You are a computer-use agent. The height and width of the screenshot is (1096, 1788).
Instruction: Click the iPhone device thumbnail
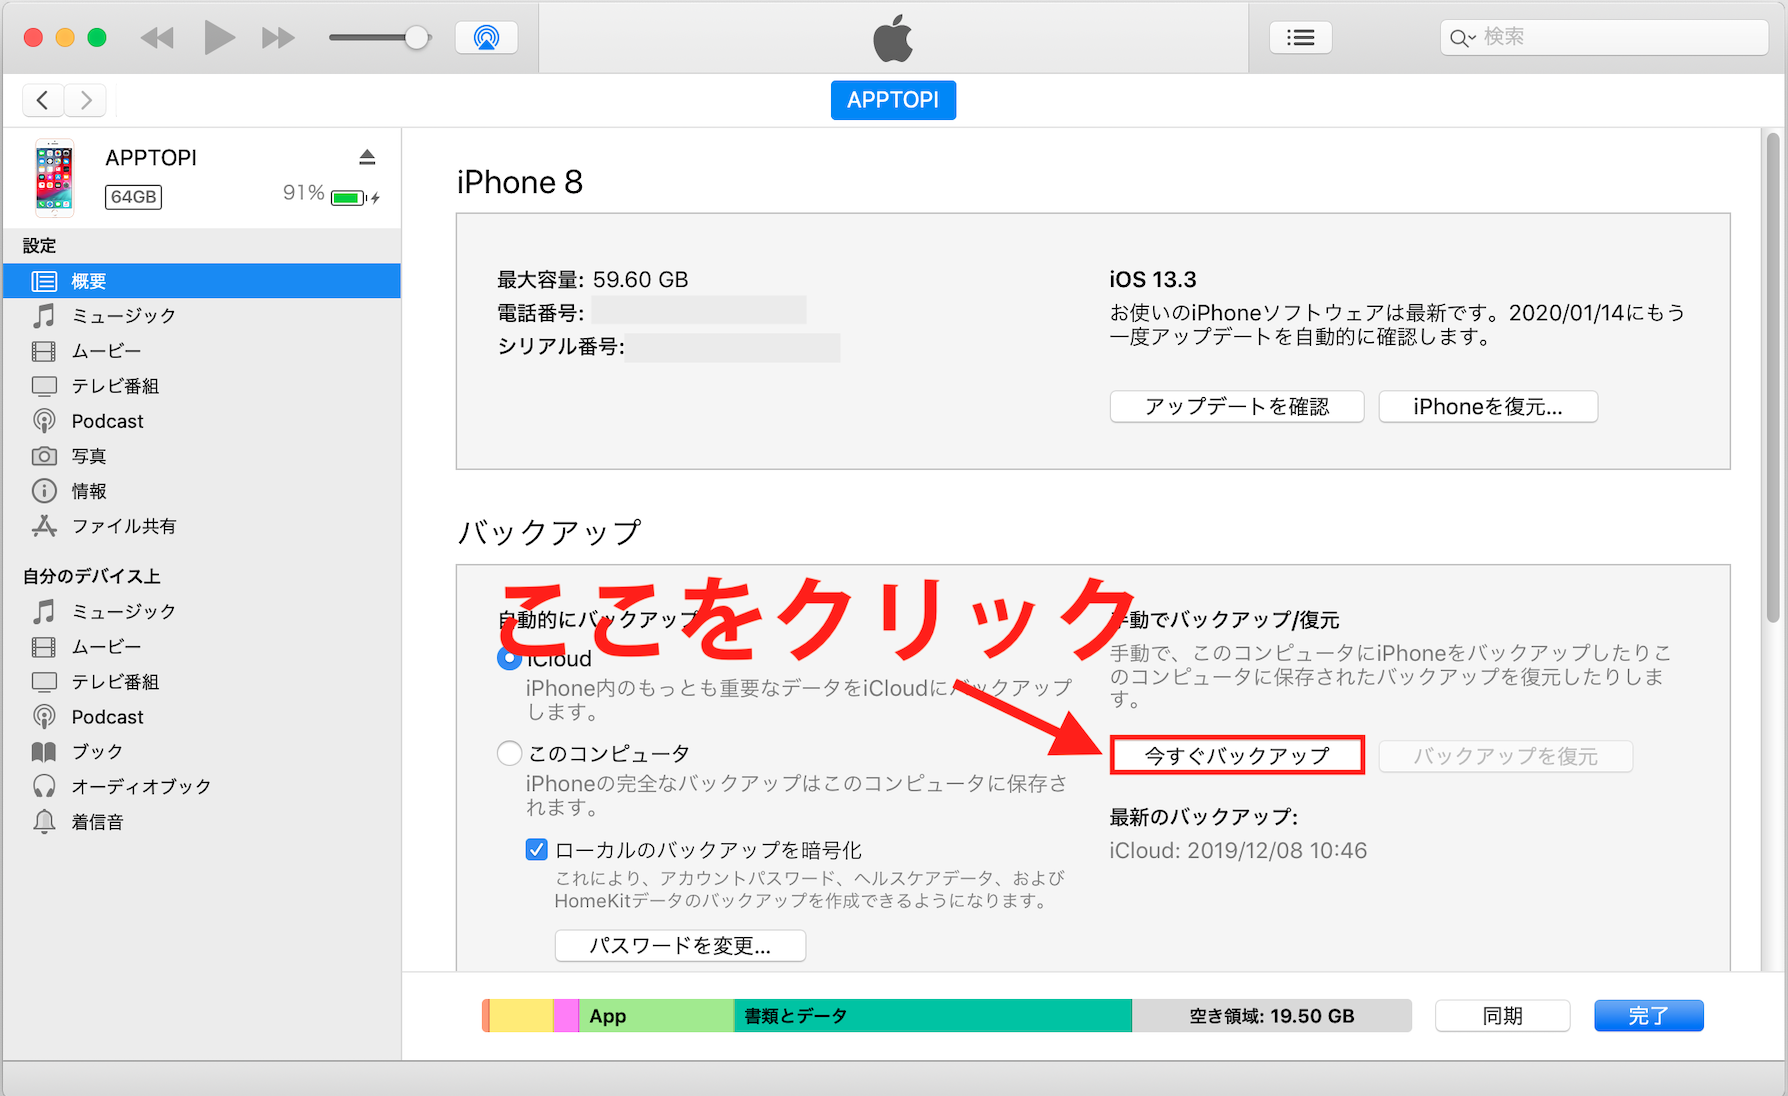point(54,178)
